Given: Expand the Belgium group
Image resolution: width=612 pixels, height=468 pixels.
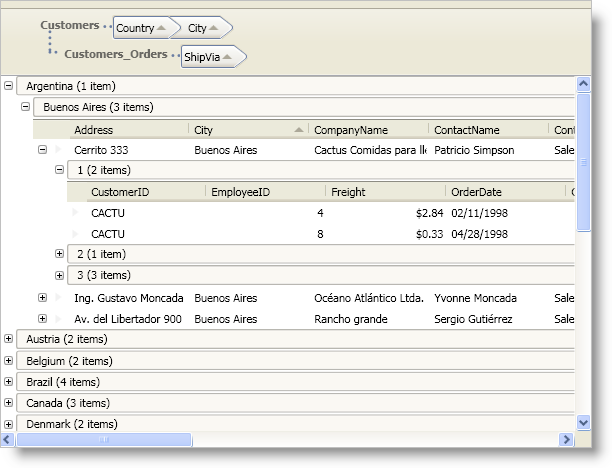Looking at the screenshot, I should (9, 360).
